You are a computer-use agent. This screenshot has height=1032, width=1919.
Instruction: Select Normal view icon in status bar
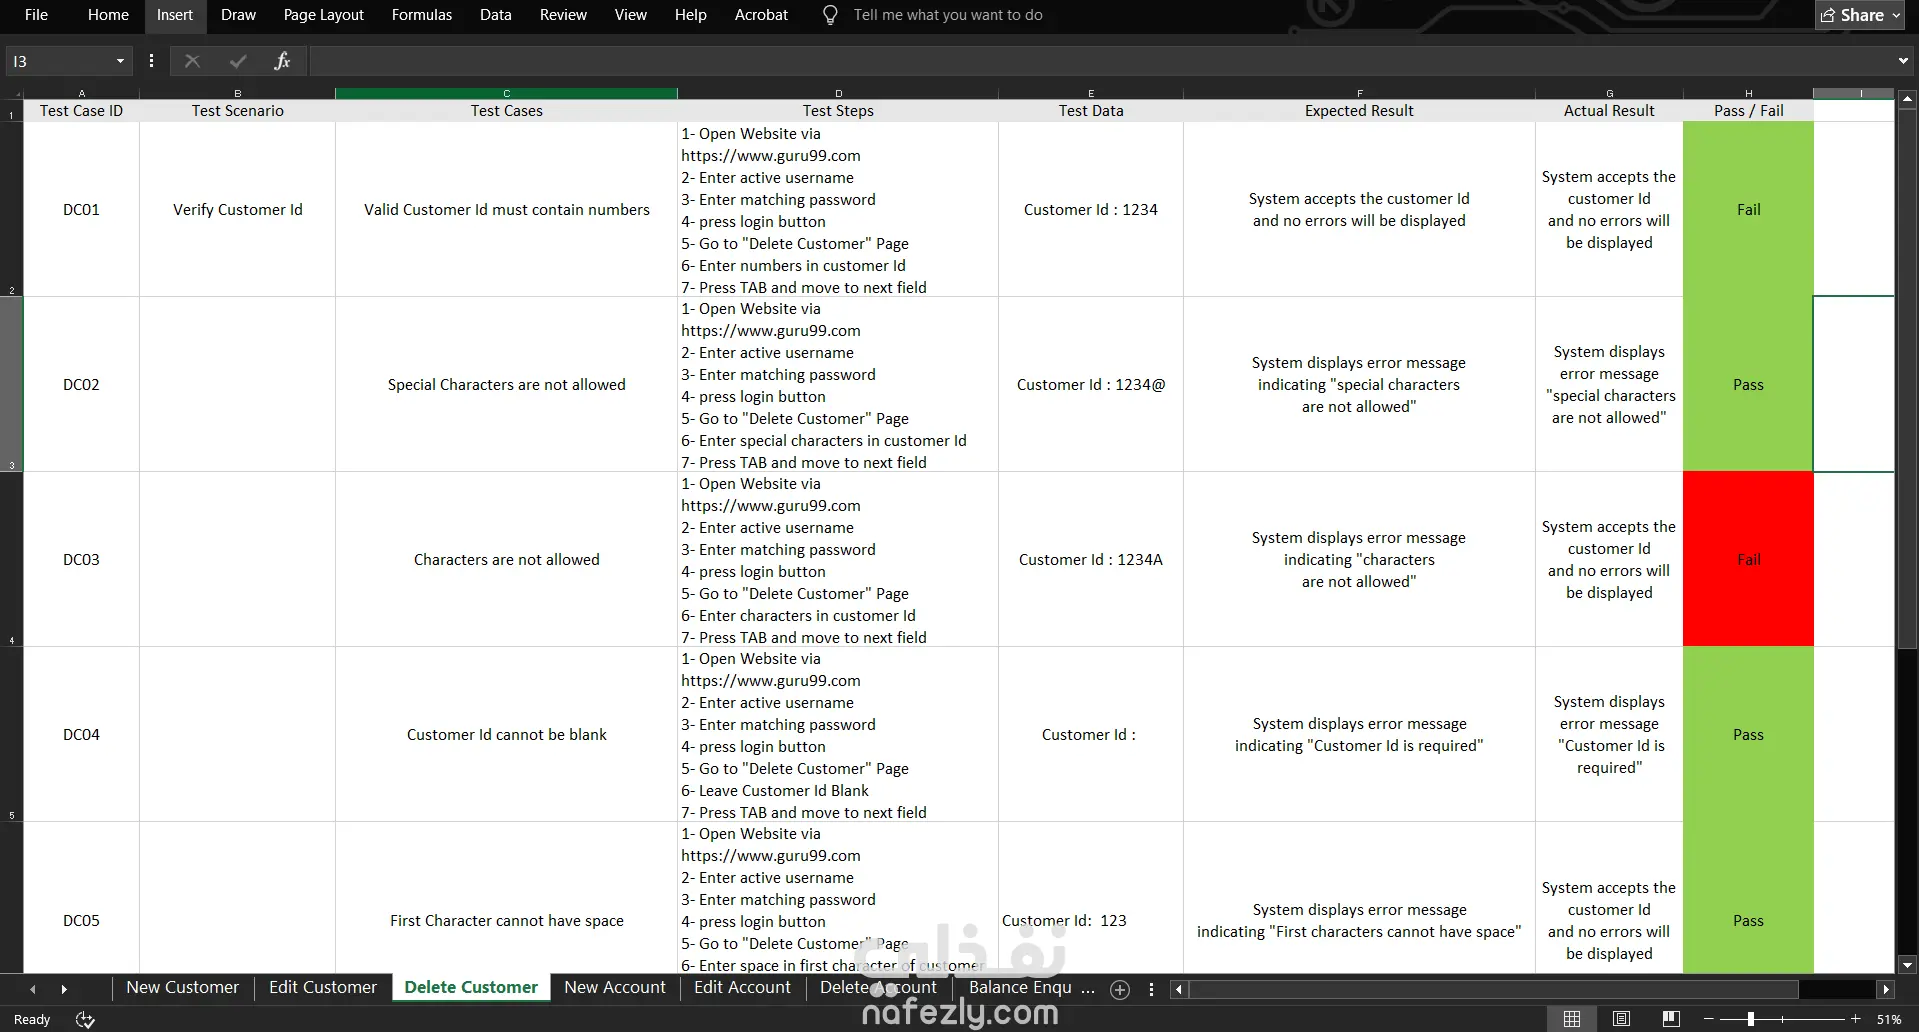(1571, 1018)
